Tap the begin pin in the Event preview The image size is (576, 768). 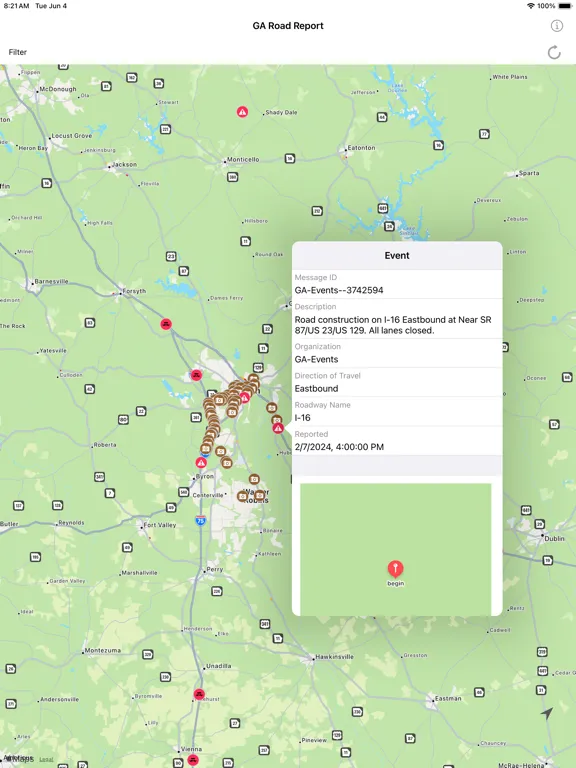coord(395,569)
